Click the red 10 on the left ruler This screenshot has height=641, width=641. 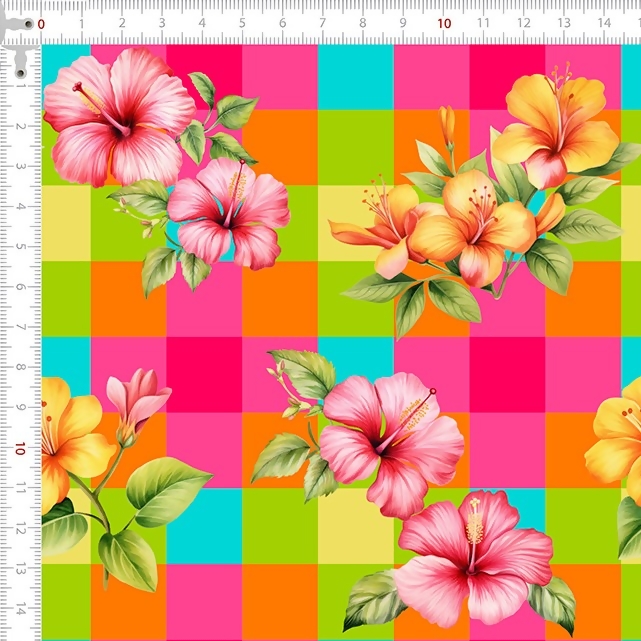(20, 449)
